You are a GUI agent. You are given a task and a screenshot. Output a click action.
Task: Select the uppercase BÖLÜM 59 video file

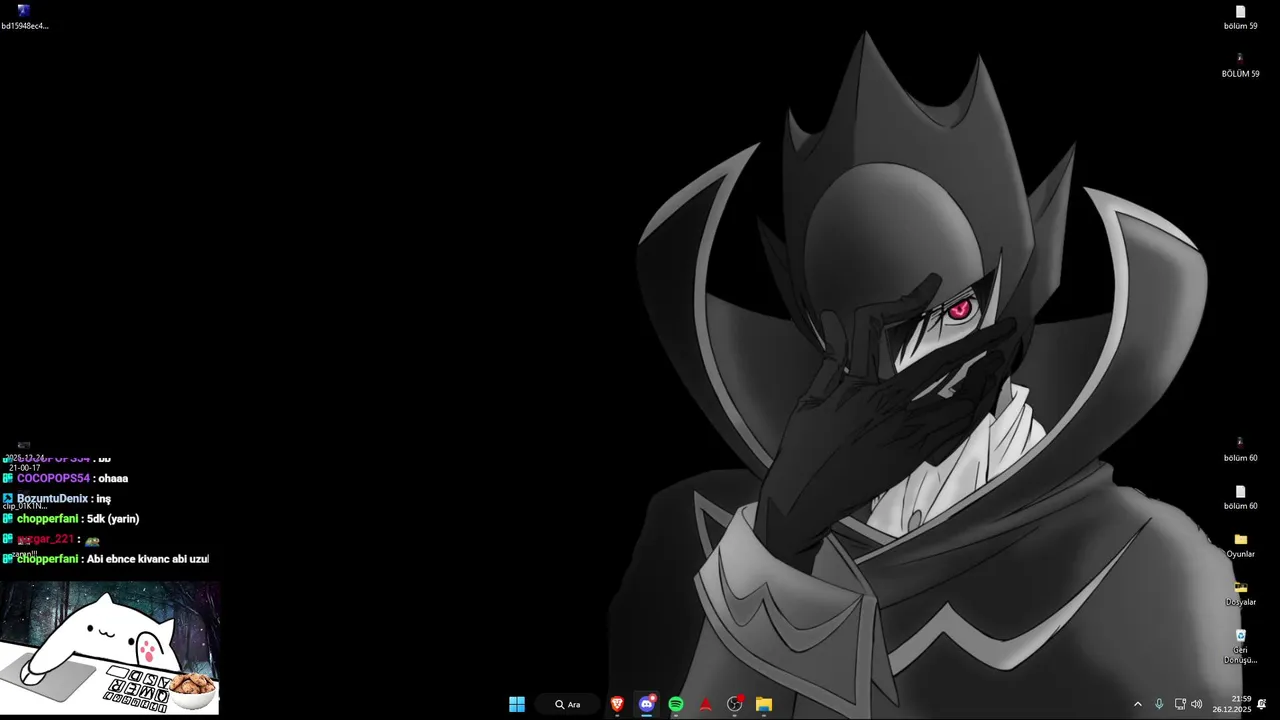tap(1241, 65)
